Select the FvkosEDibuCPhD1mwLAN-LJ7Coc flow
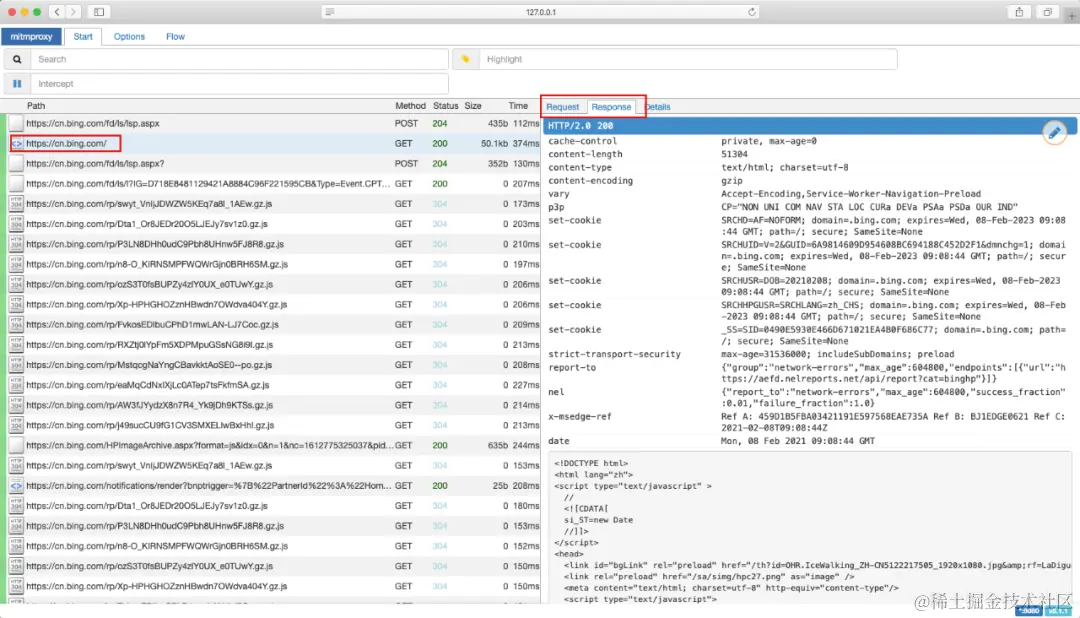 (274, 325)
